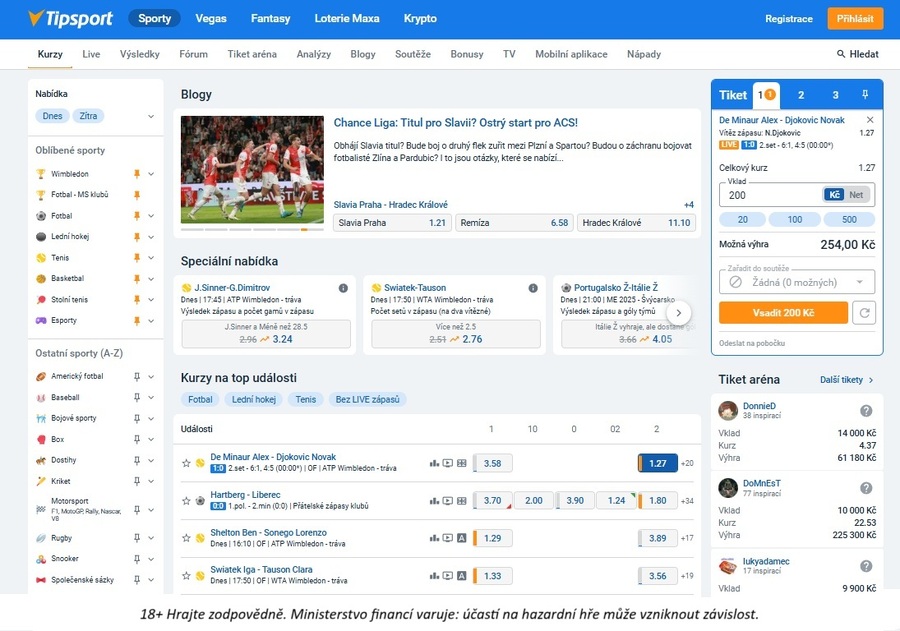Open DonnieD's profile avatar

pos(728,411)
